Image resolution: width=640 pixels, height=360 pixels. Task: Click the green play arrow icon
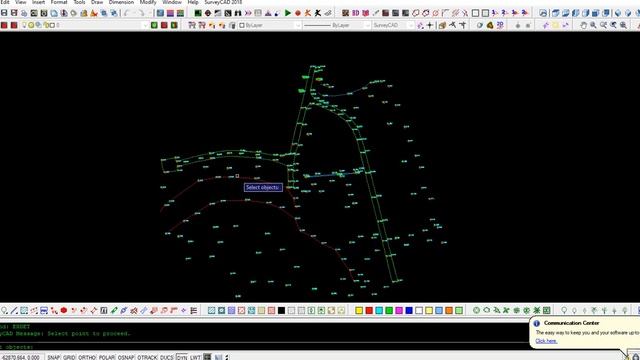(x=288, y=13)
